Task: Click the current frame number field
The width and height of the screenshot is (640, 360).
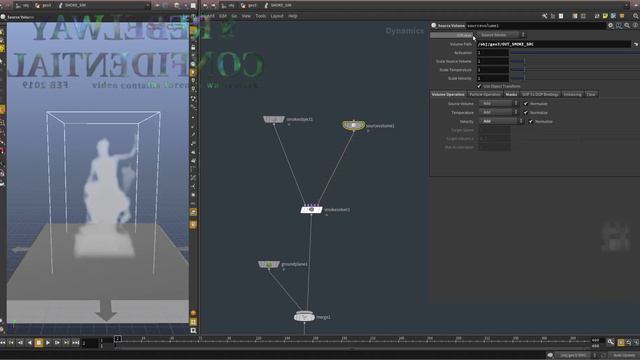Action: tap(90, 343)
